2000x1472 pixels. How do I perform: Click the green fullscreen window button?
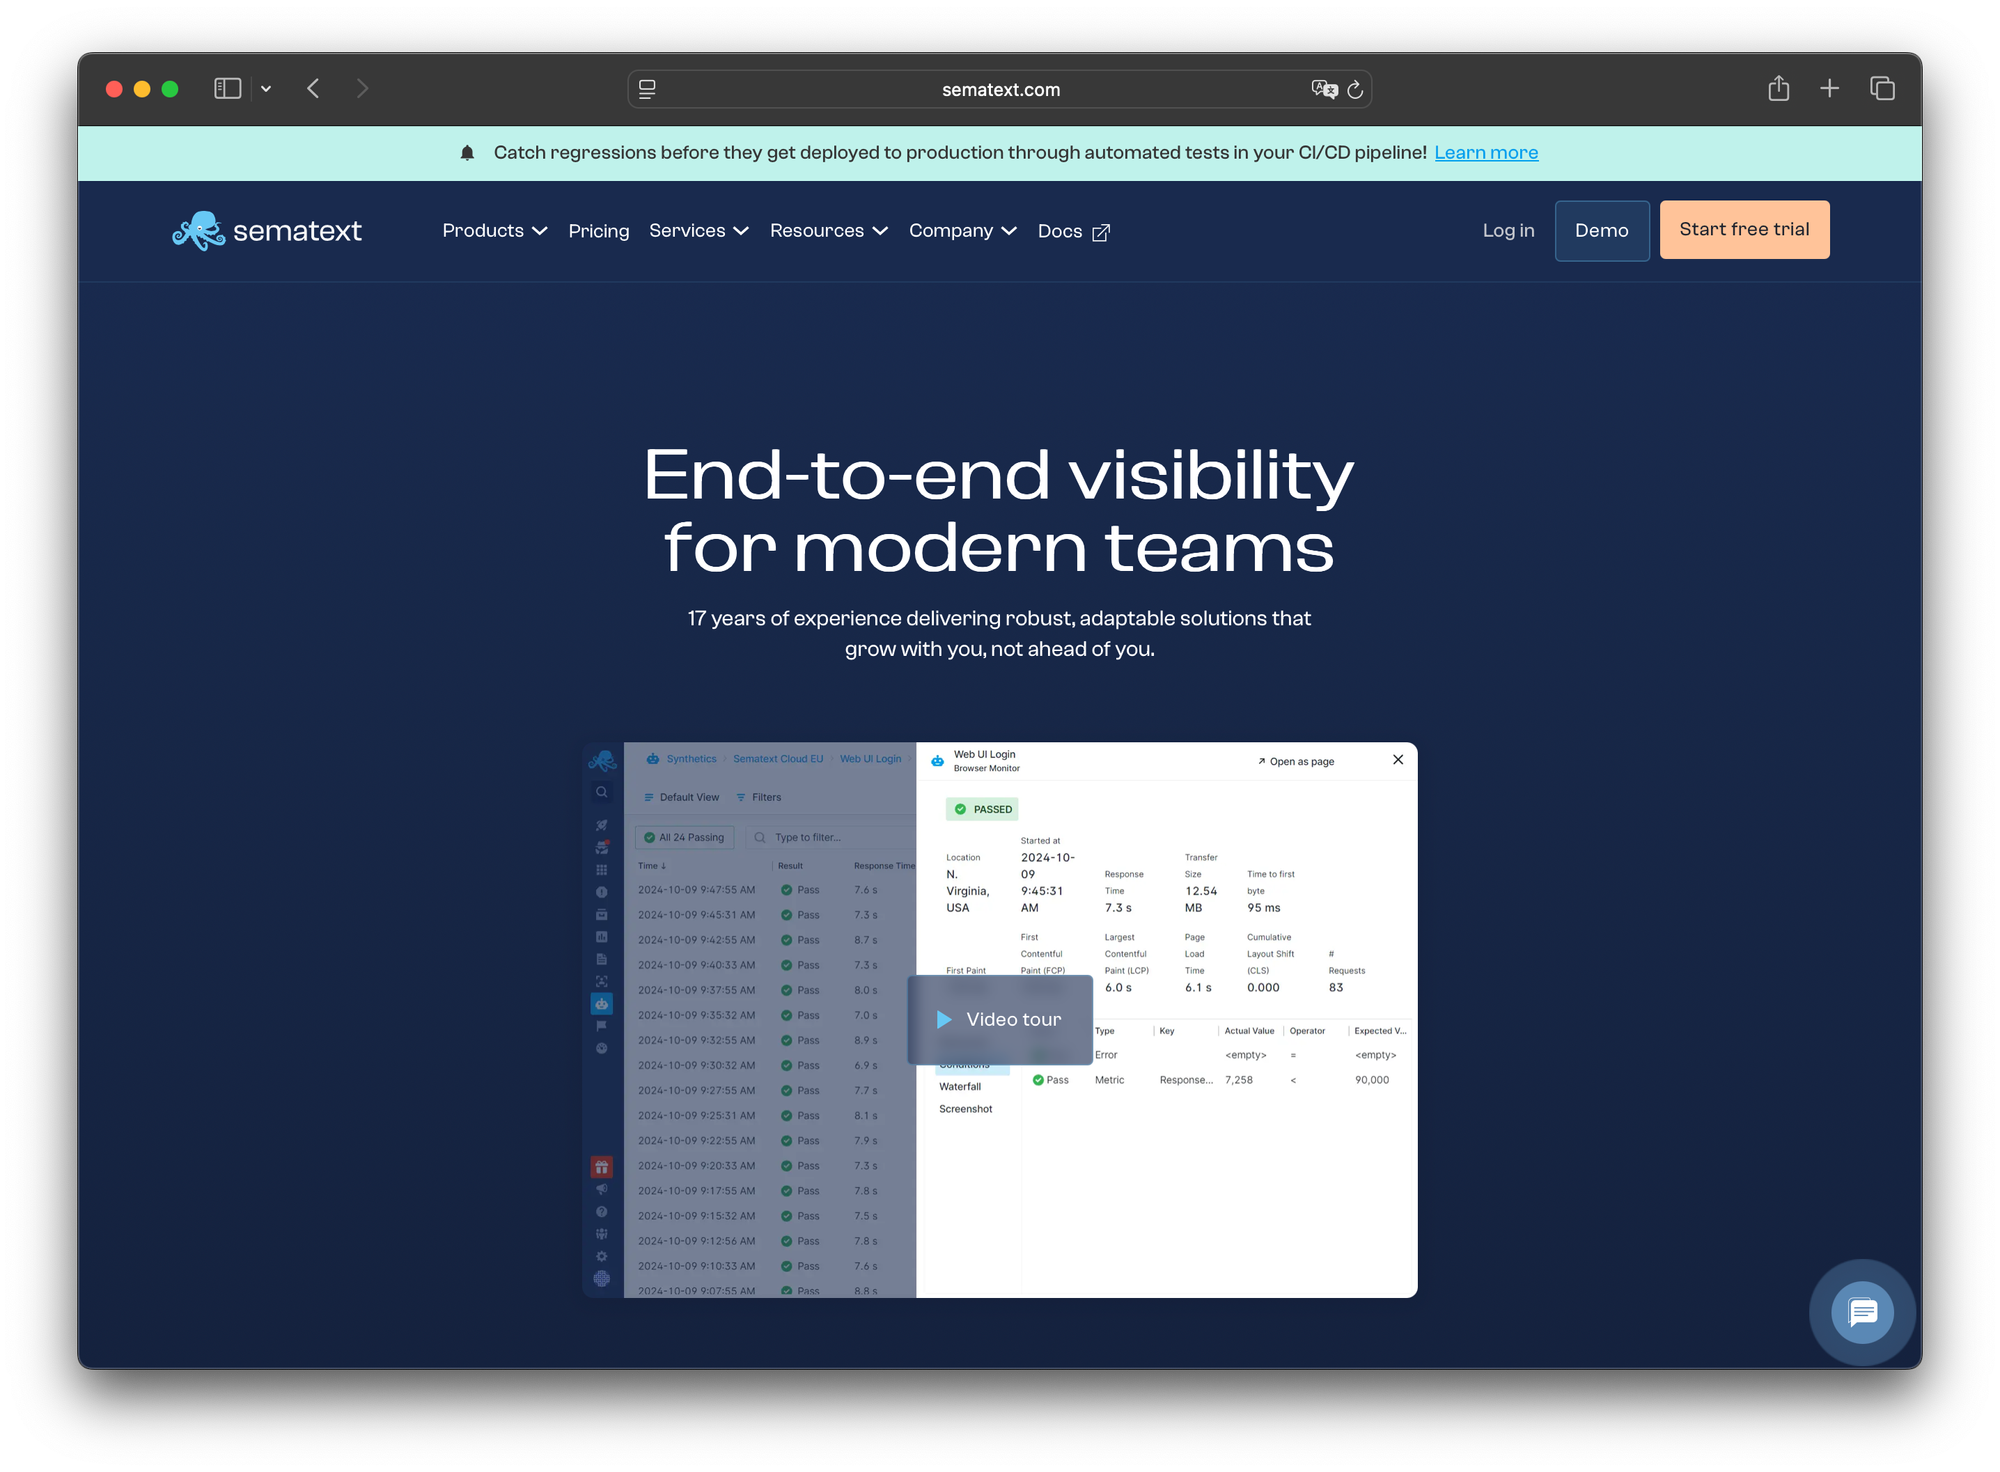170,89
